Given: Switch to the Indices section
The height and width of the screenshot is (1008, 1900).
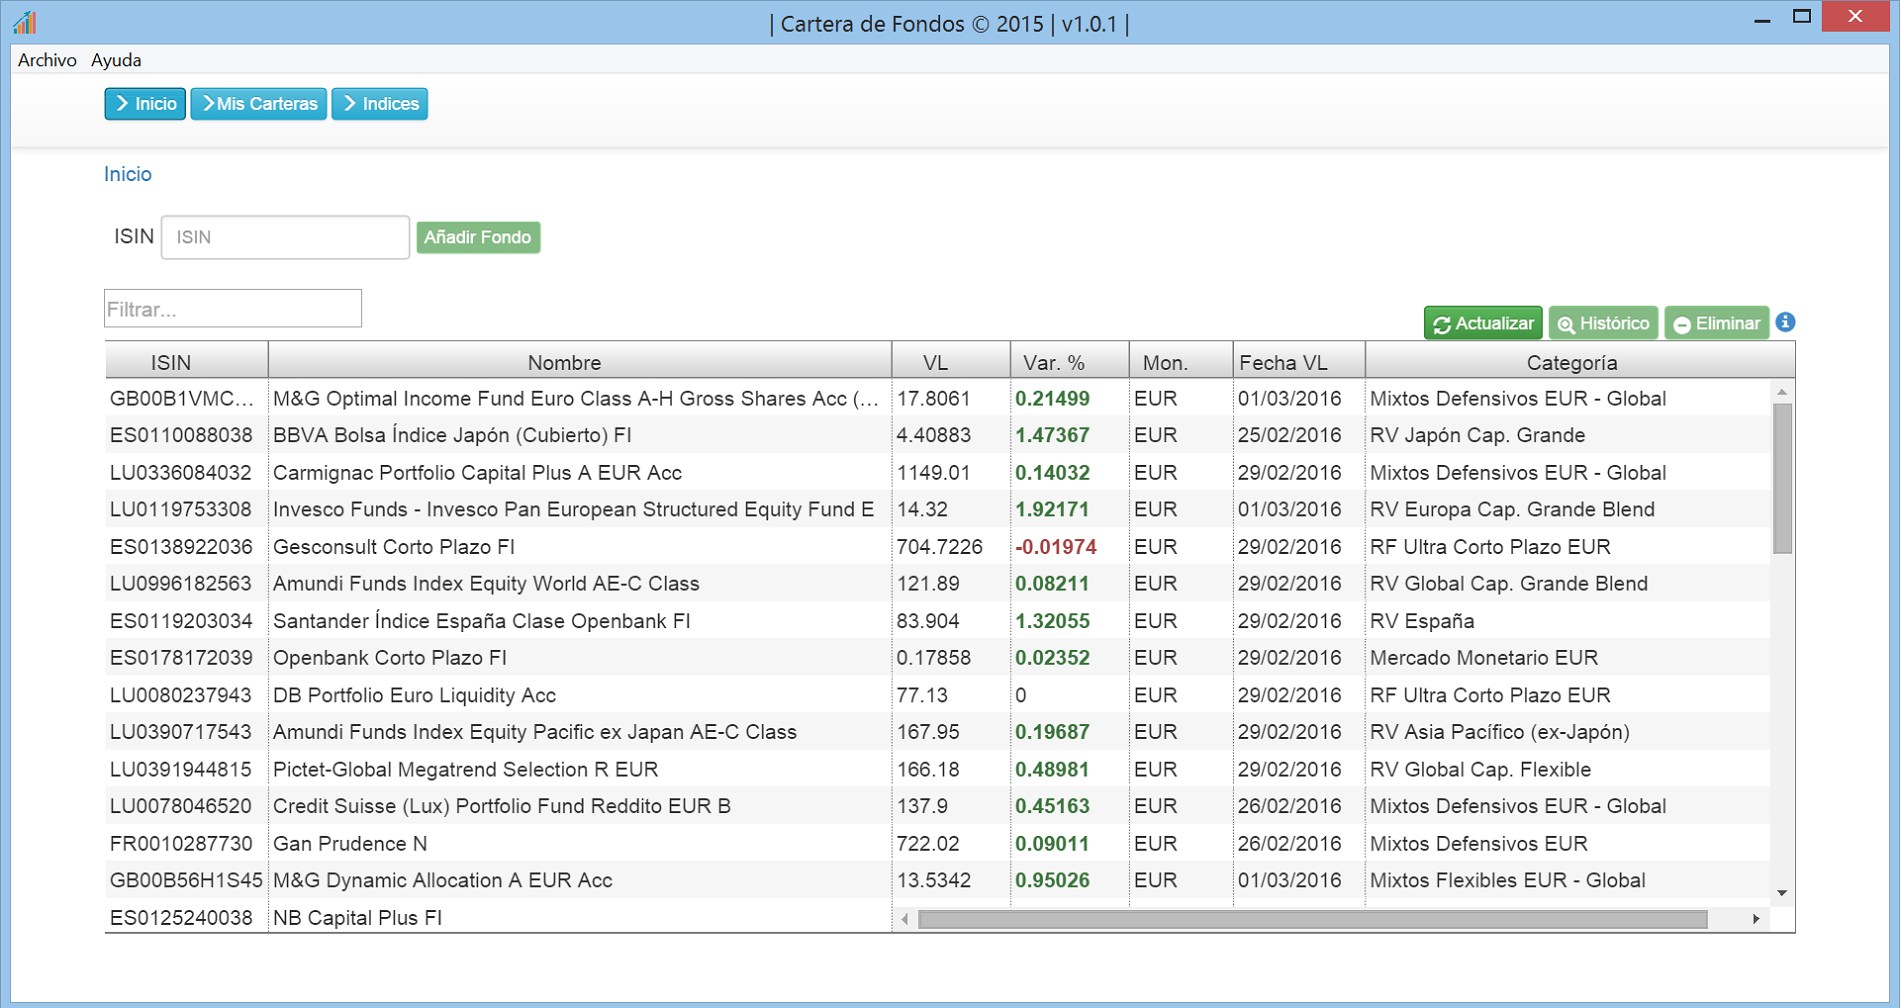Looking at the screenshot, I should (380, 104).
